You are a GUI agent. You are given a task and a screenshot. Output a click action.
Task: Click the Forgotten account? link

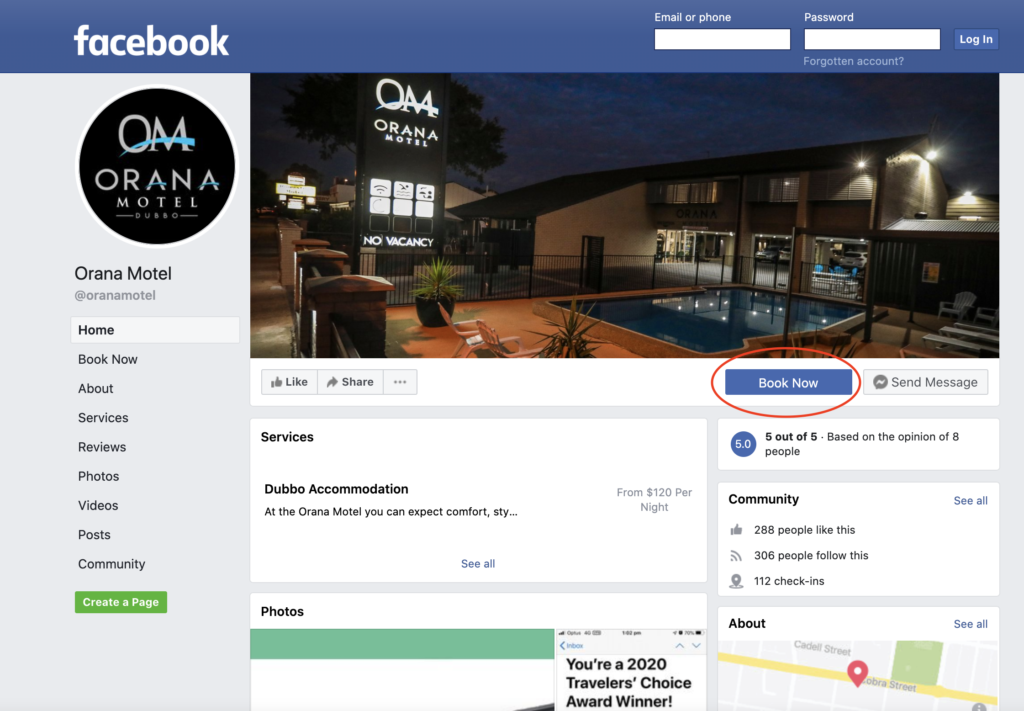point(854,61)
